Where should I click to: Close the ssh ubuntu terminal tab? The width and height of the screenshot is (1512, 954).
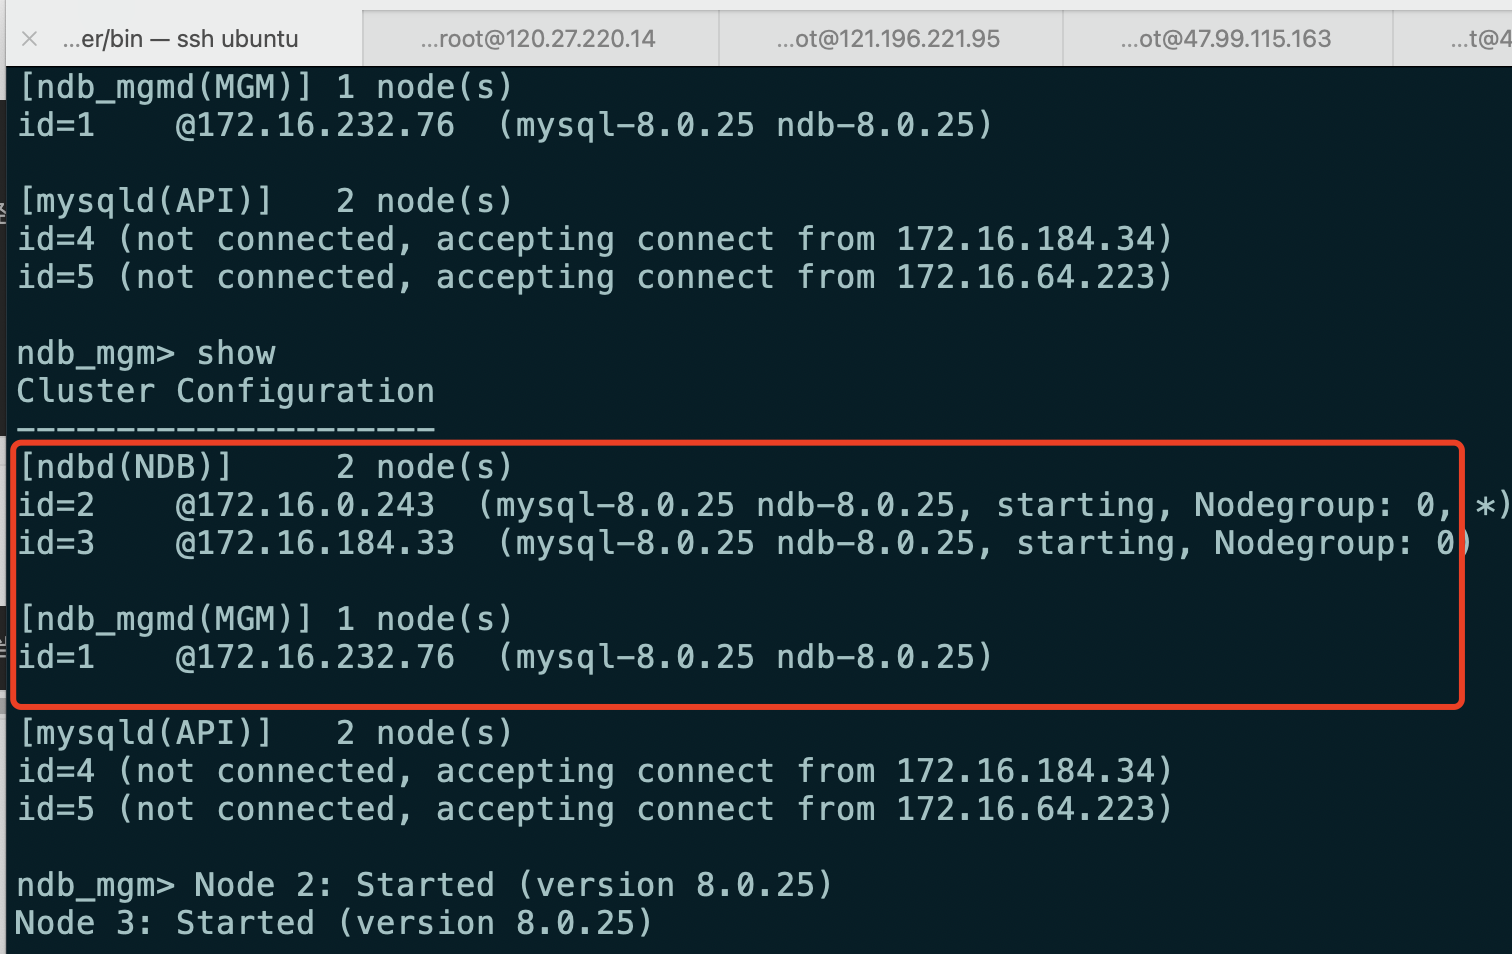point(29,38)
